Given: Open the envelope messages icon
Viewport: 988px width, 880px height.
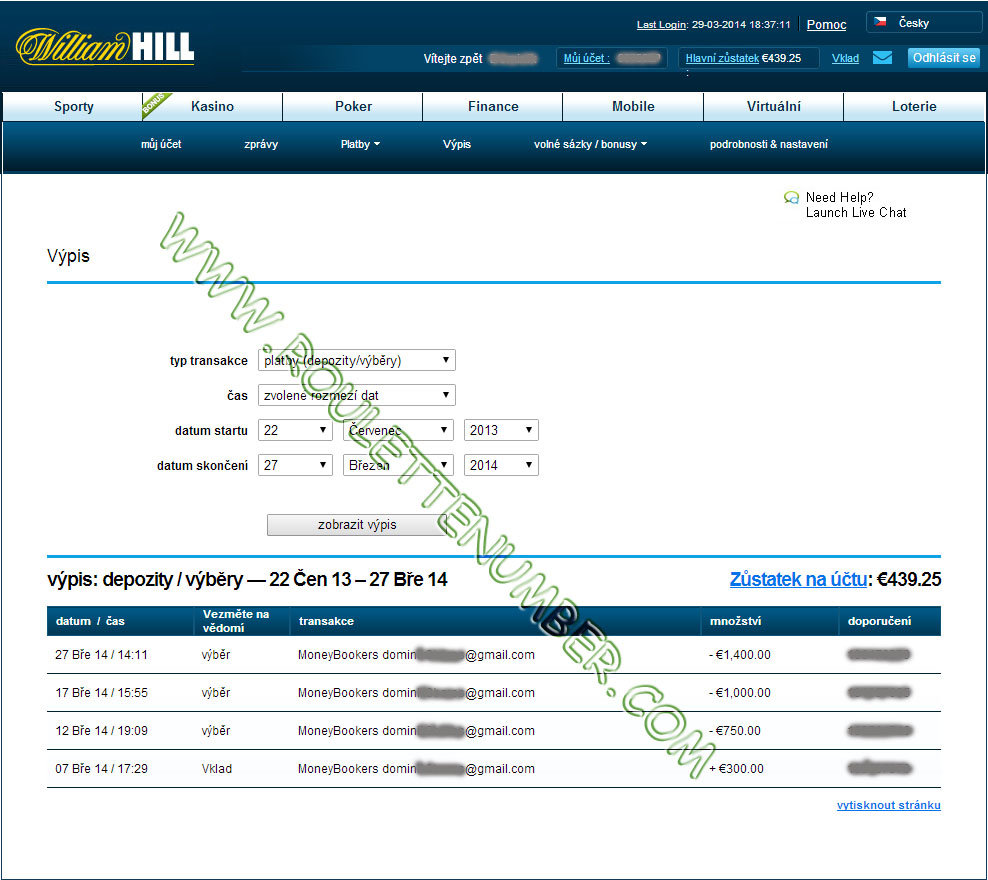Looking at the screenshot, I should (x=882, y=58).
